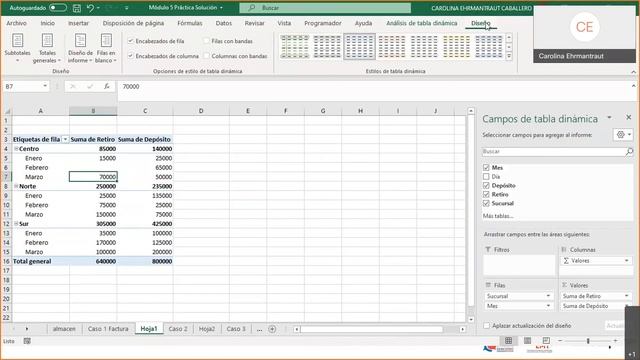Click the field list Buscar input

click(553, 151)
